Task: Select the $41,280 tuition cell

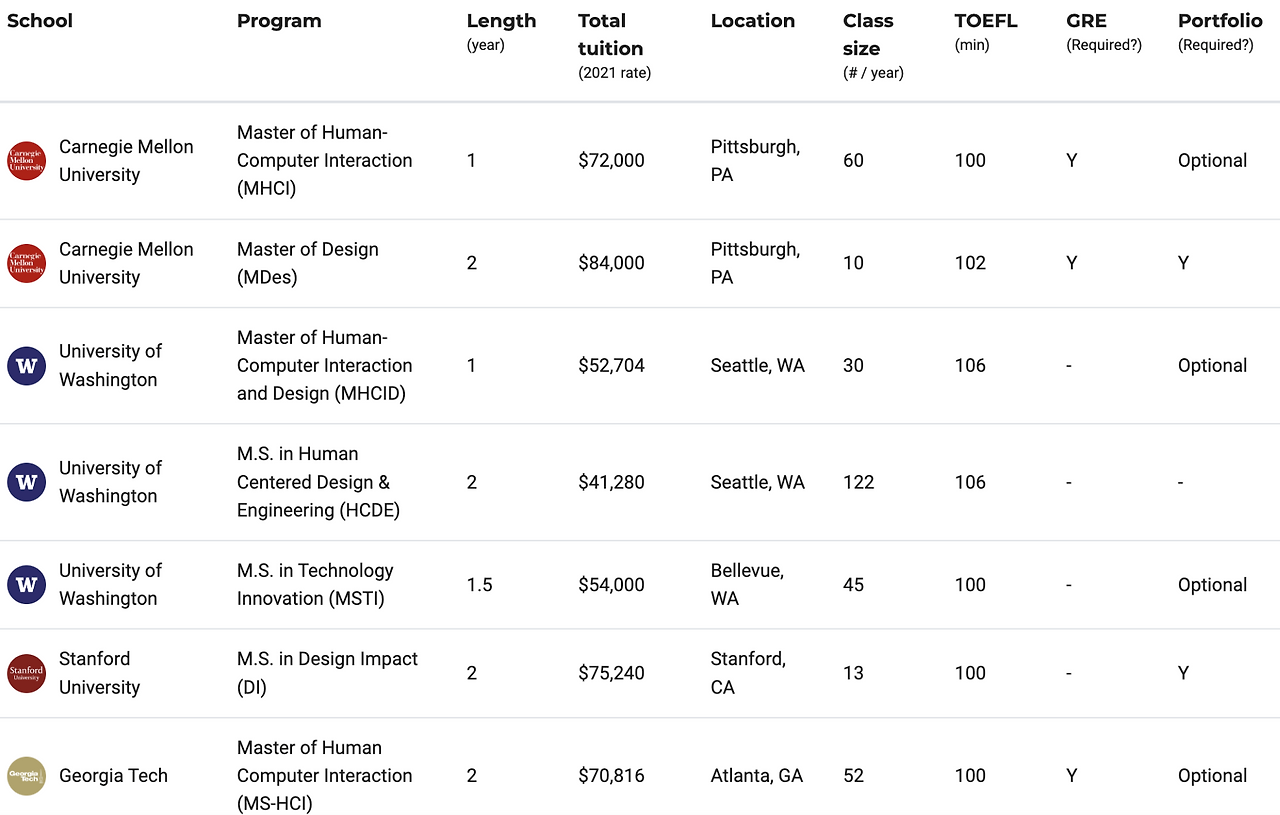Action: coord(611,482)
